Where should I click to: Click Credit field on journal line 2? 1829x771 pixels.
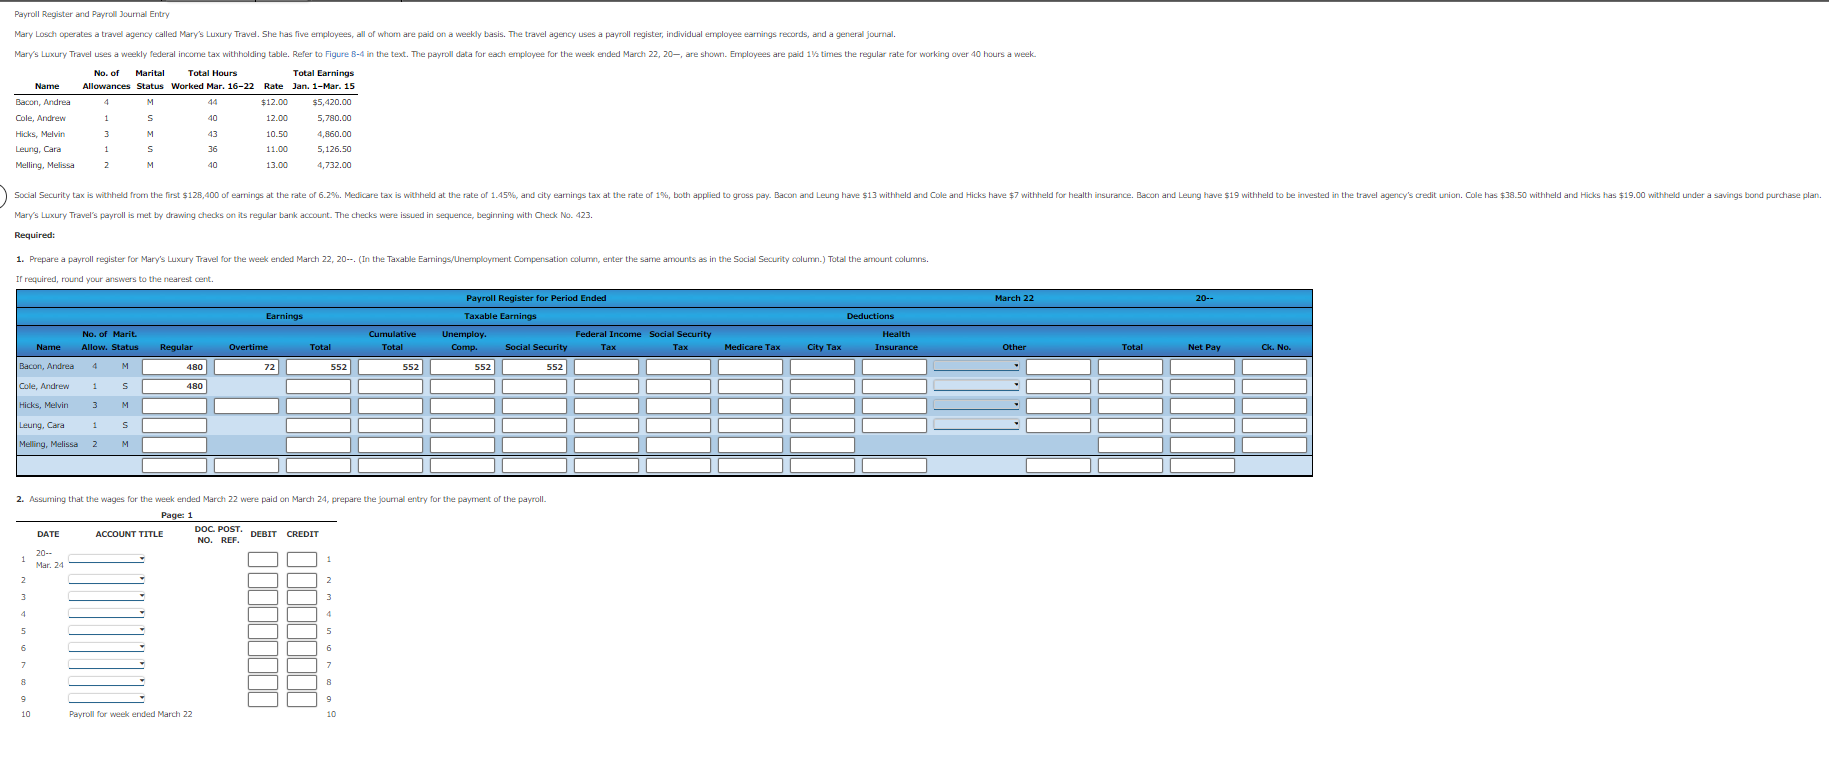coord(302,580)
